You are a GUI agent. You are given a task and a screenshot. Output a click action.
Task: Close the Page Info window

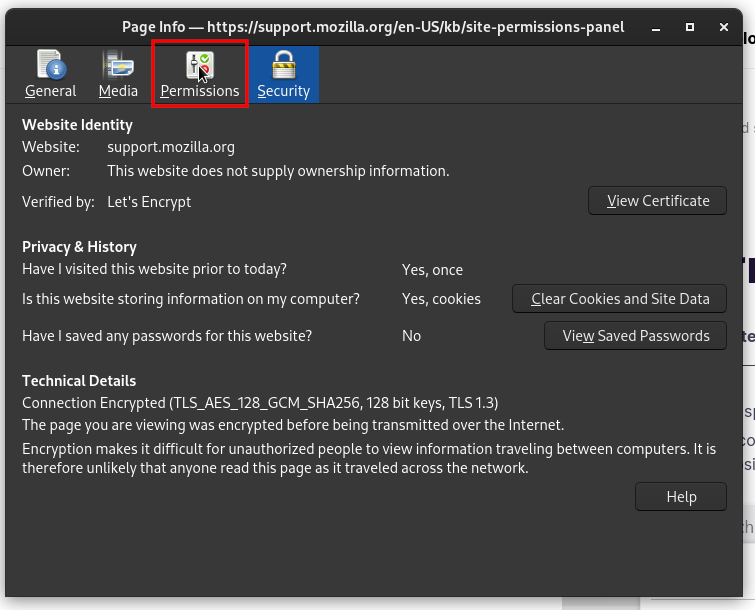click(x=724, y=27)
